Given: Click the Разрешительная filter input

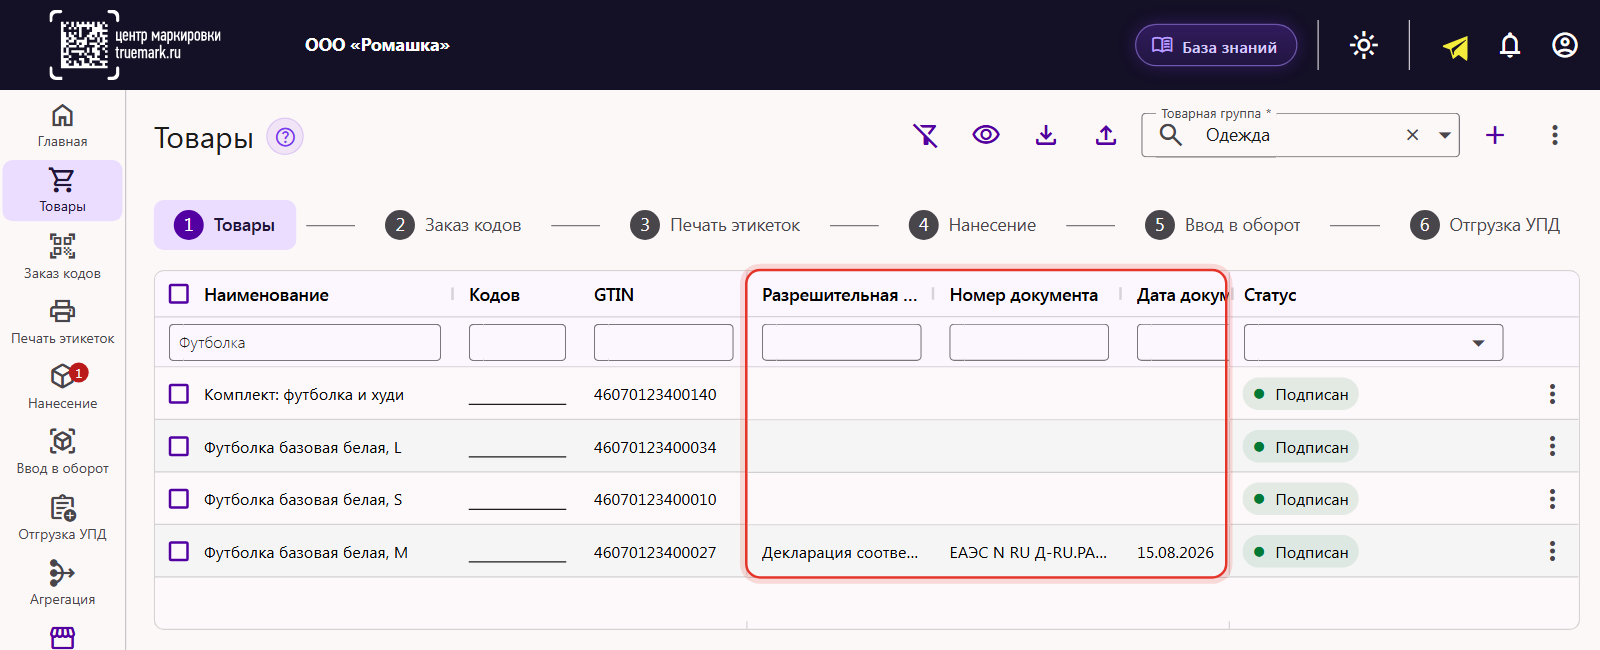Looking at the screenshot, I should pyautogui.click(x=841, y=342).
